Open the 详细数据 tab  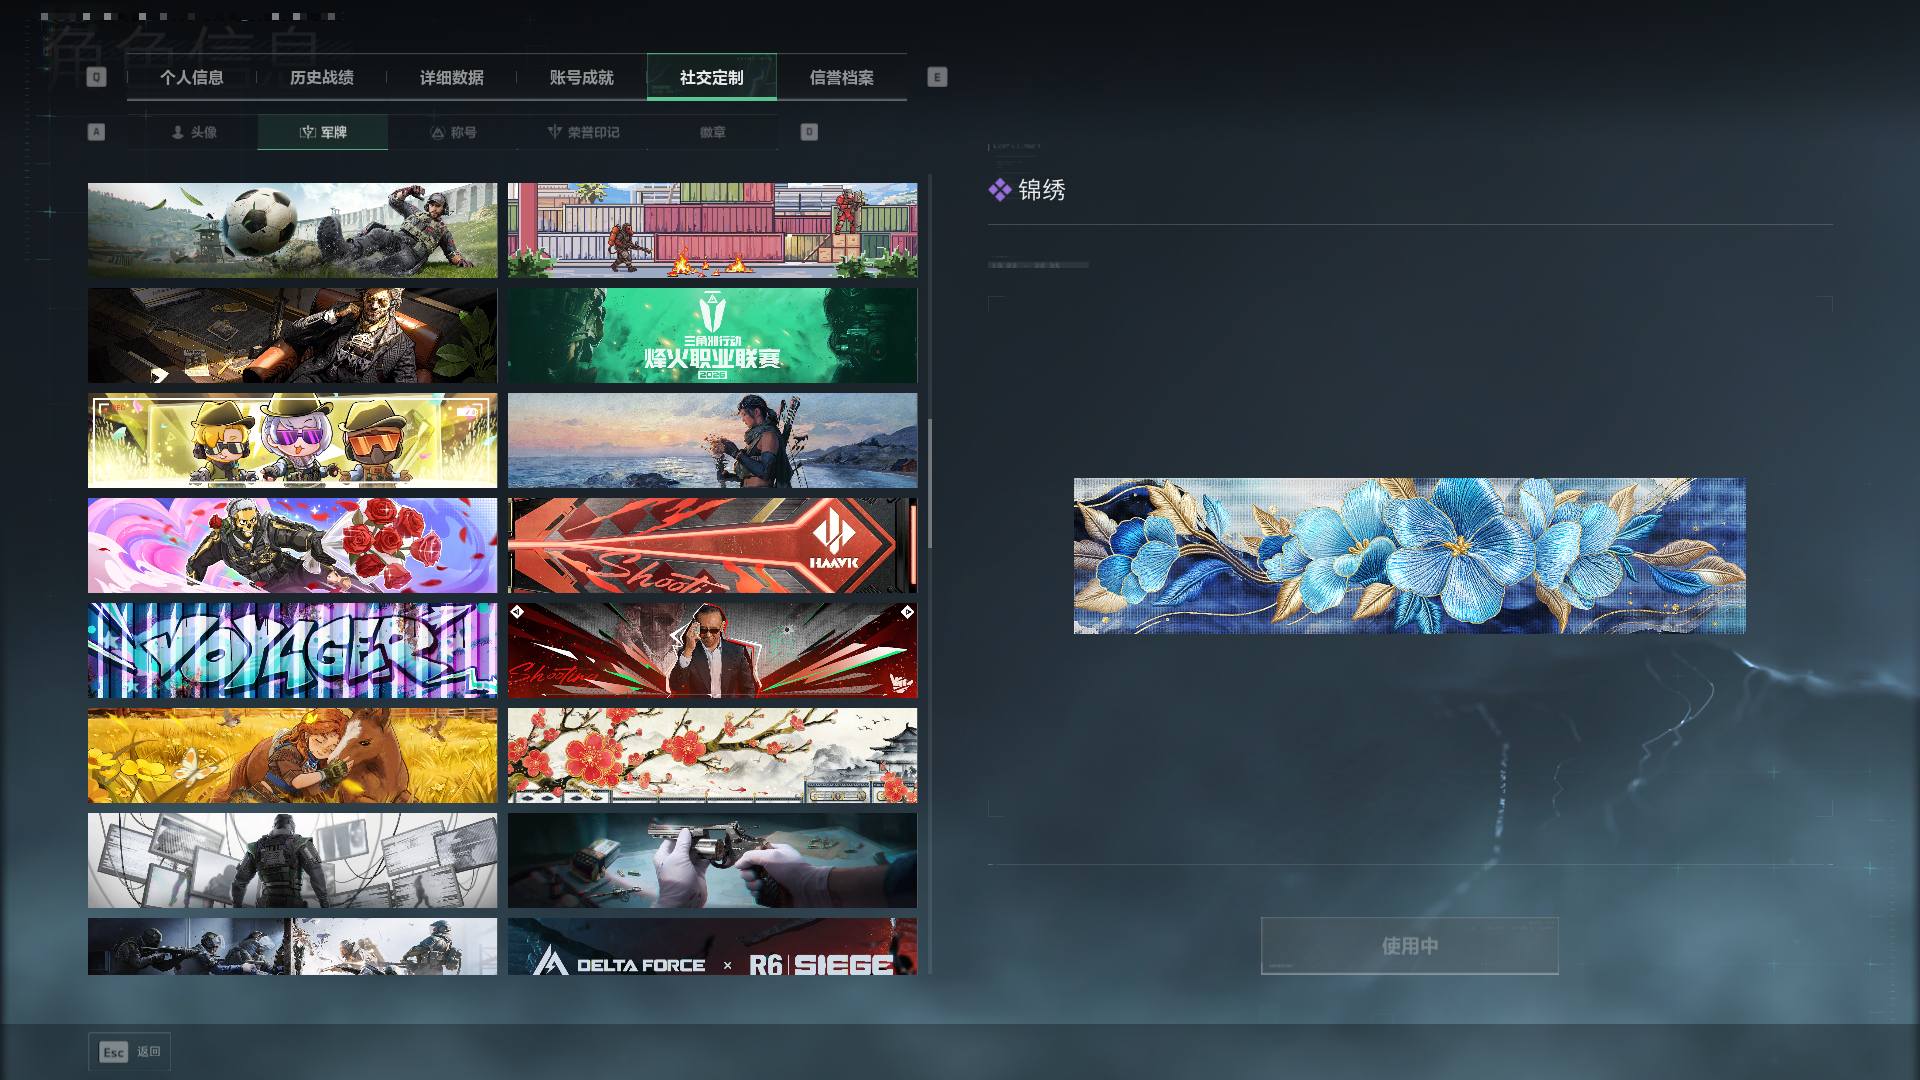pos(451,77)
